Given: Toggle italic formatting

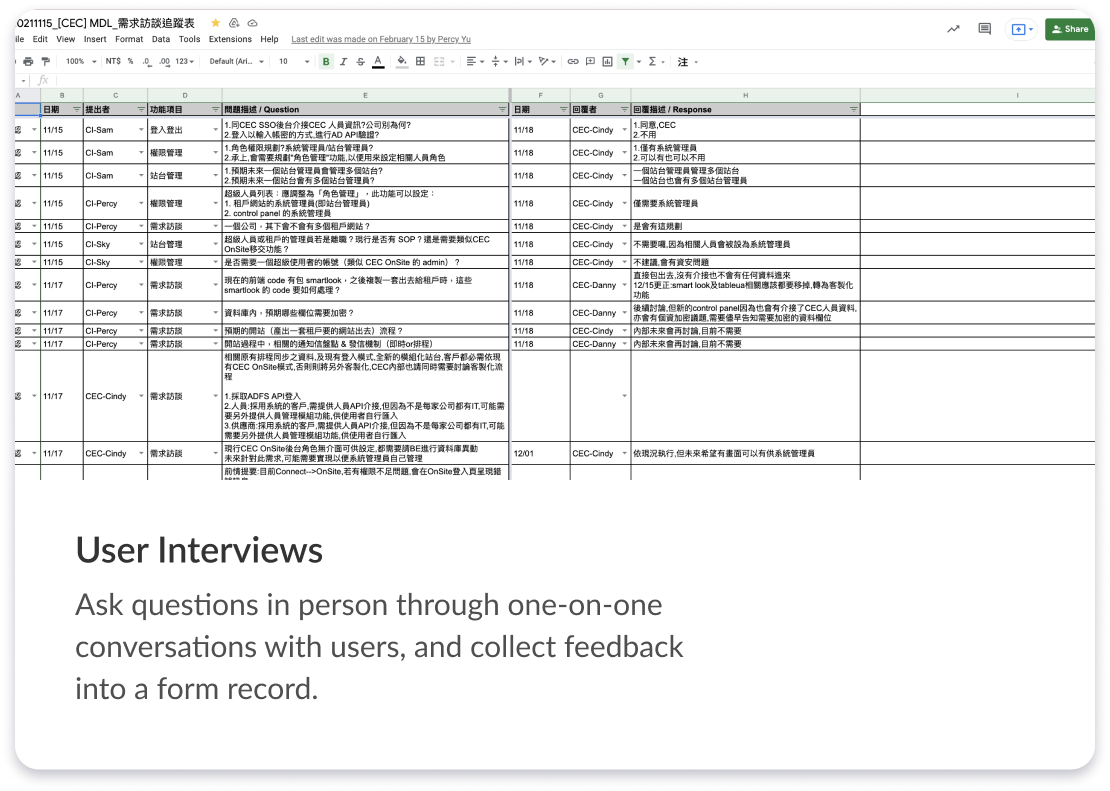Looking at the screenshot, I should [343, 62].
